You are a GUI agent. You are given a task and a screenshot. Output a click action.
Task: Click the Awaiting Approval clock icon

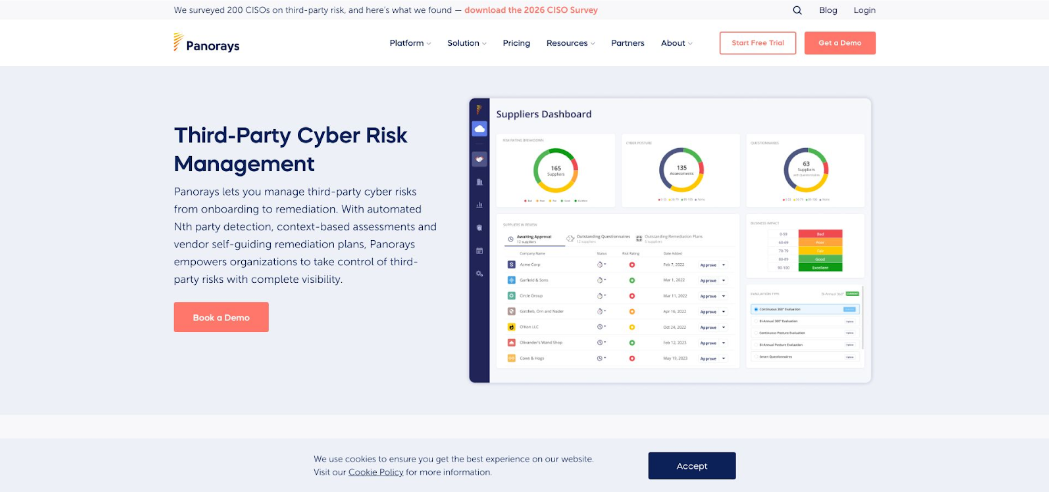[510, 239]
